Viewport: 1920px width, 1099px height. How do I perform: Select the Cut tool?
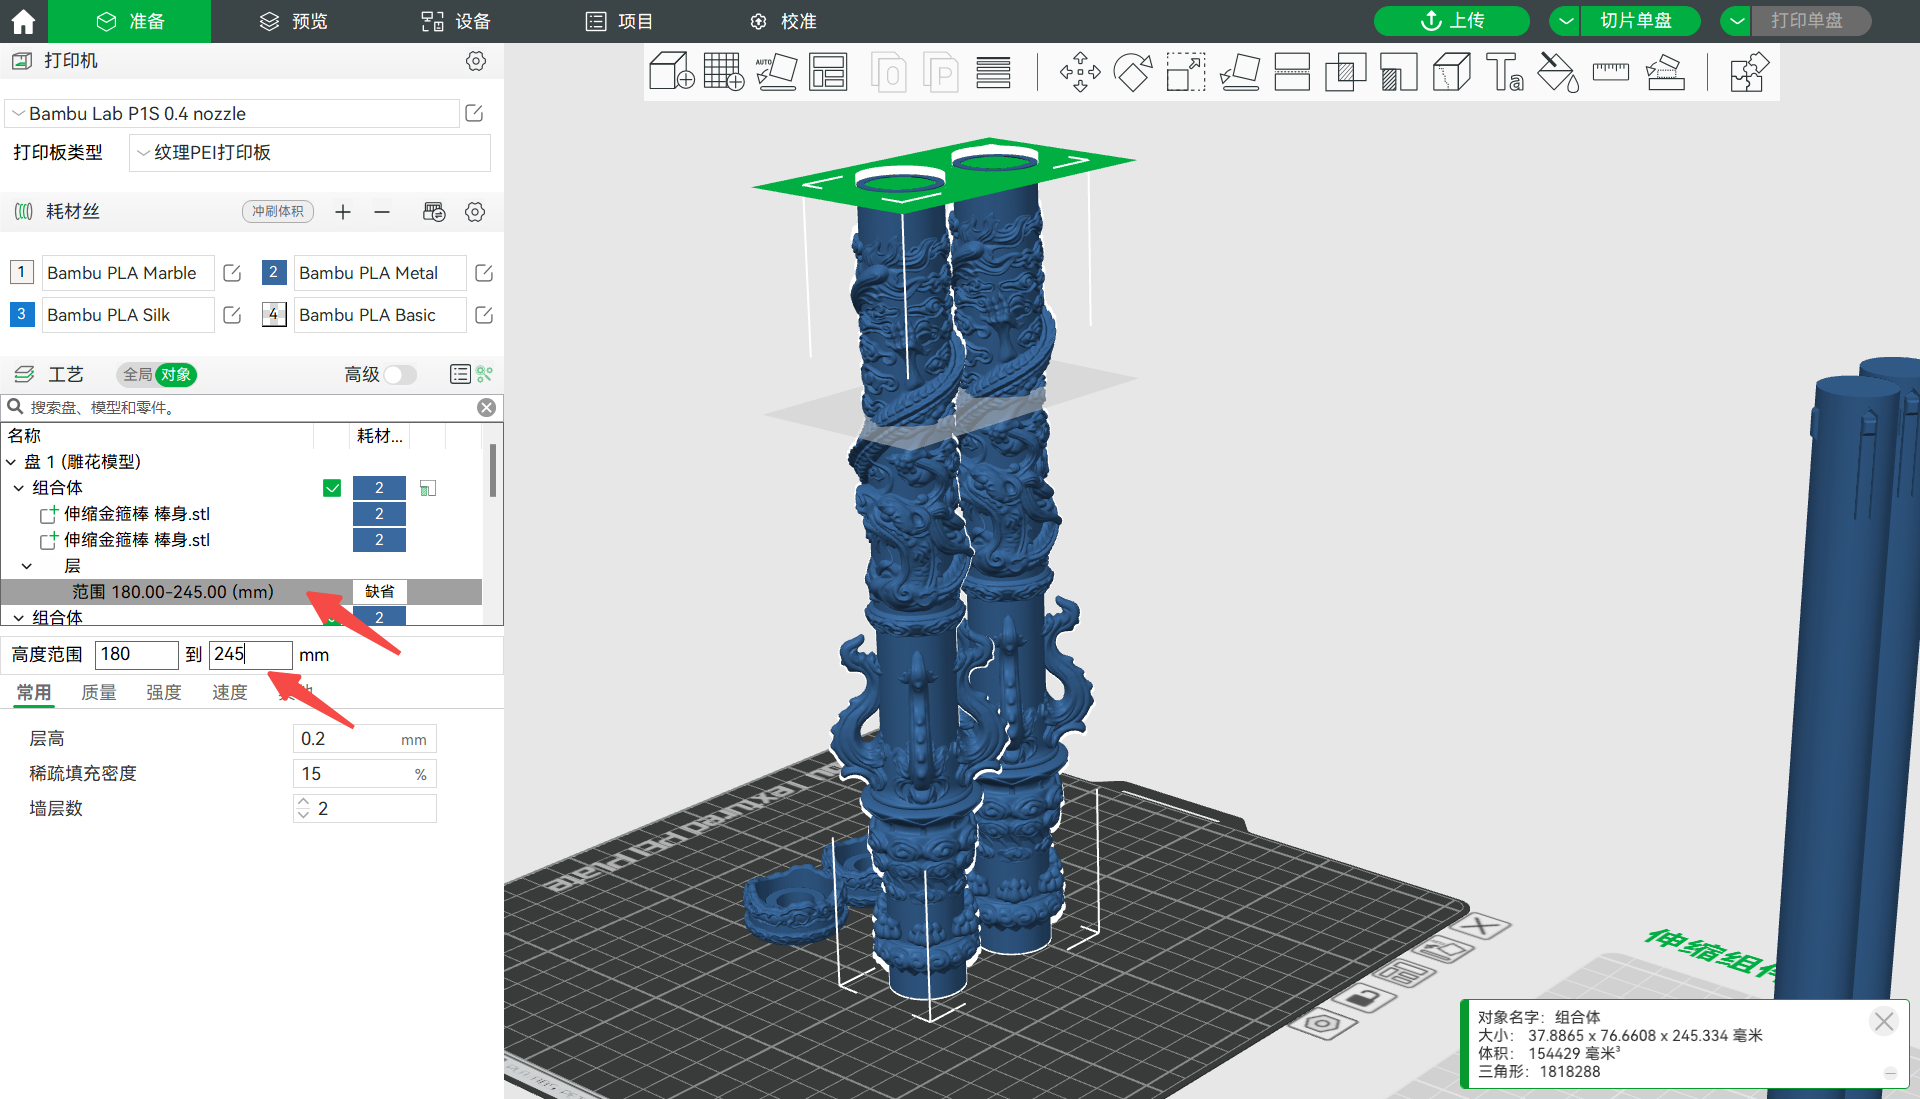[x=1292, y=72]
